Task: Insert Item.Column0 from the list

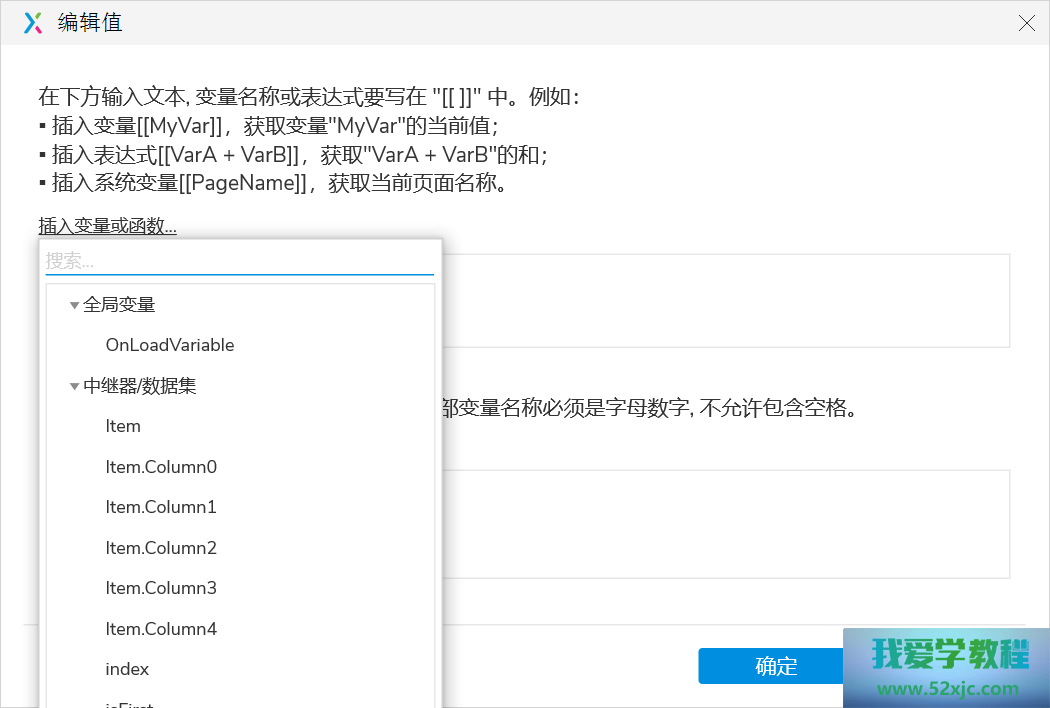Action: click(x=161, y=467)
